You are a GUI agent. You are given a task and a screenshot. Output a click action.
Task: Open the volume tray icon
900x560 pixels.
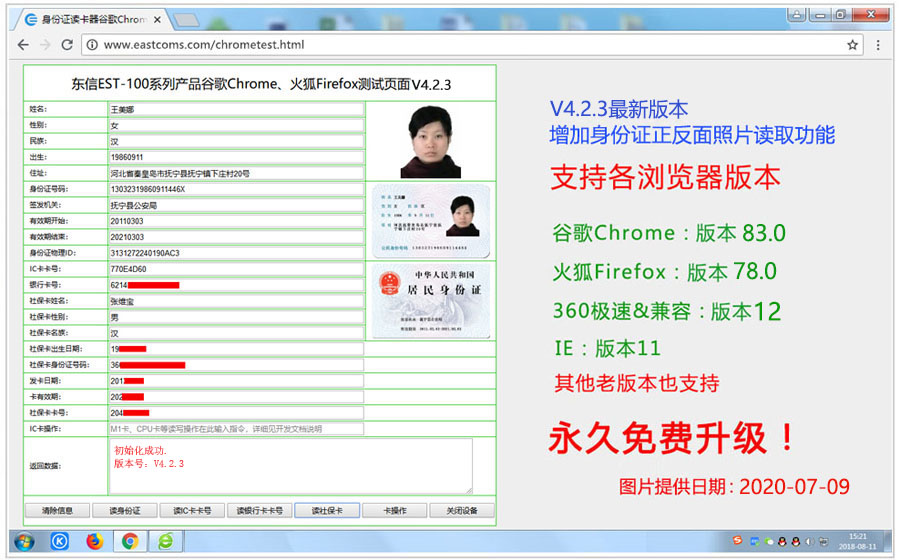(x=809, y=541)
